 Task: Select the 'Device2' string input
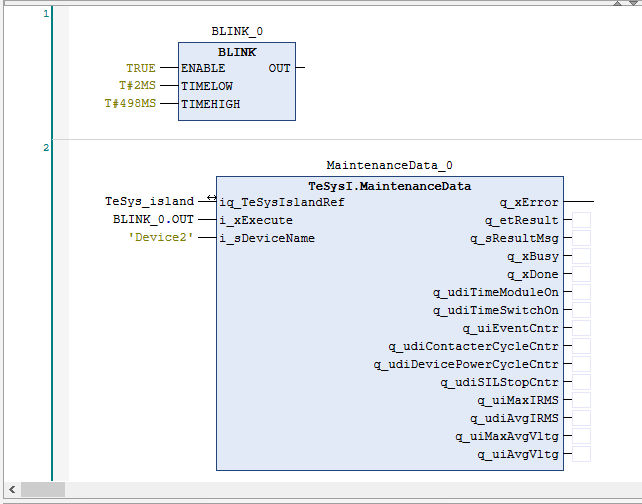(160, 238)
